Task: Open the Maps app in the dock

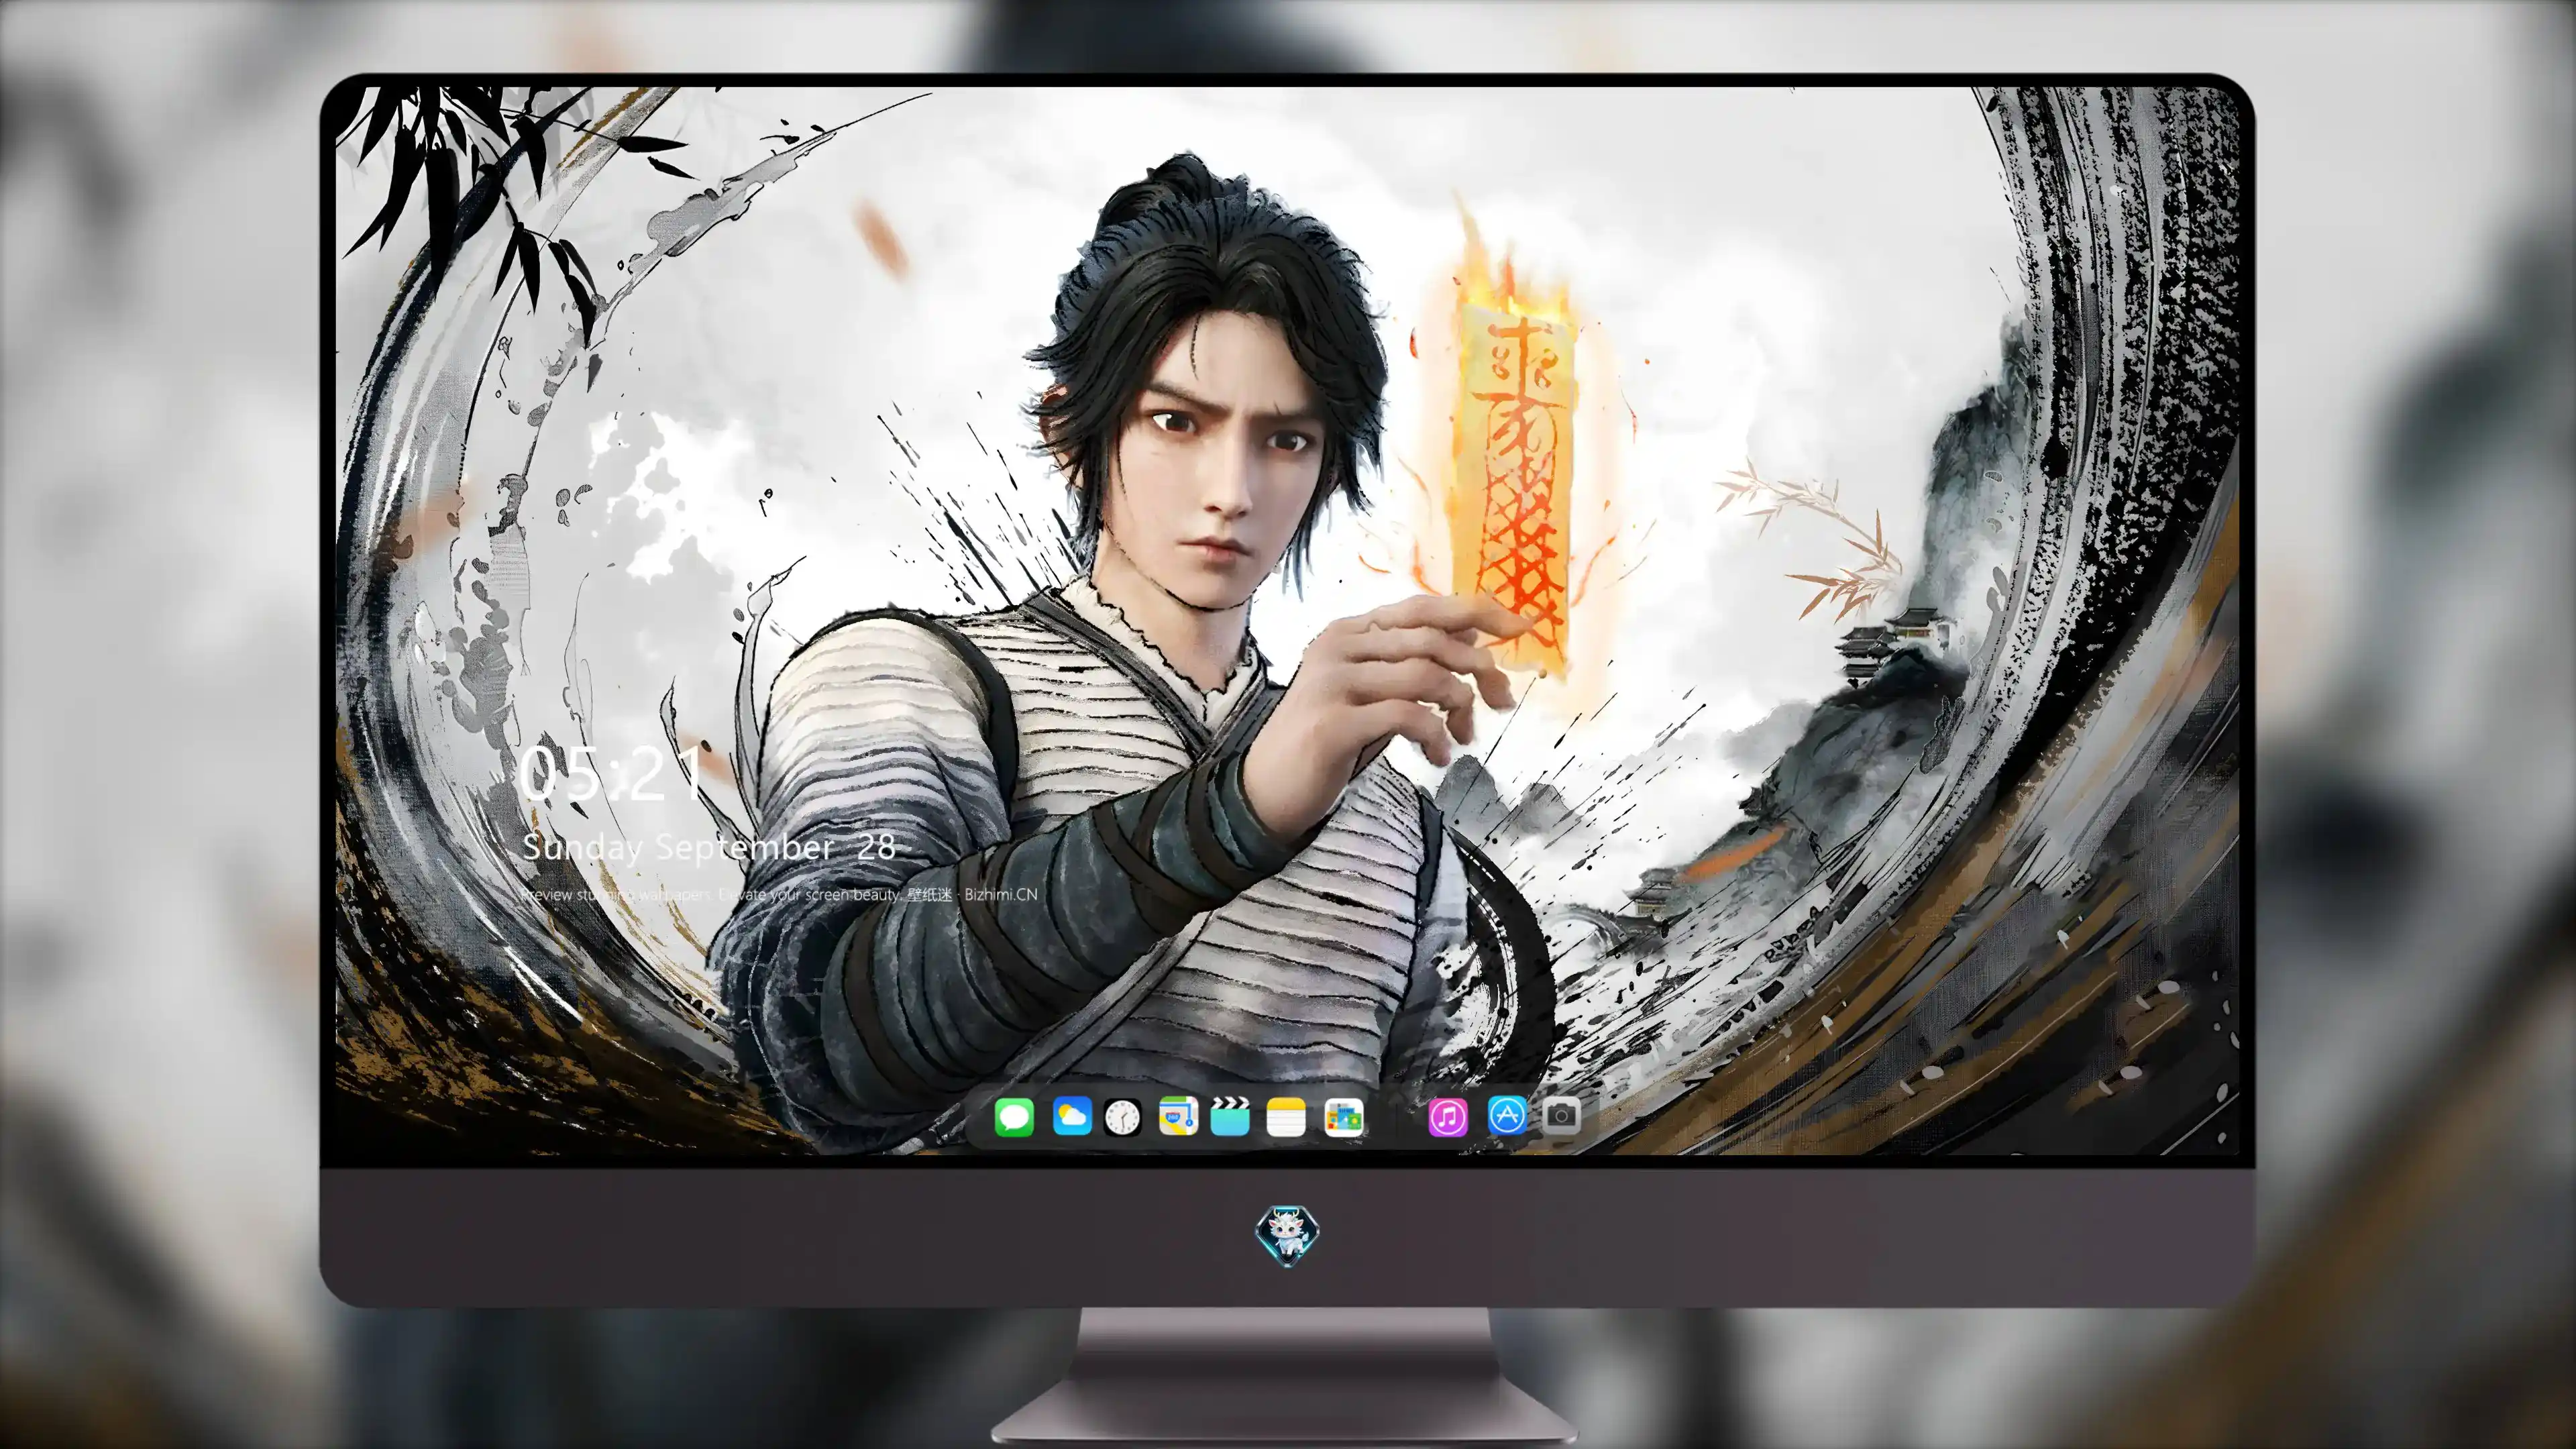Action: tap(1178, 1117)
